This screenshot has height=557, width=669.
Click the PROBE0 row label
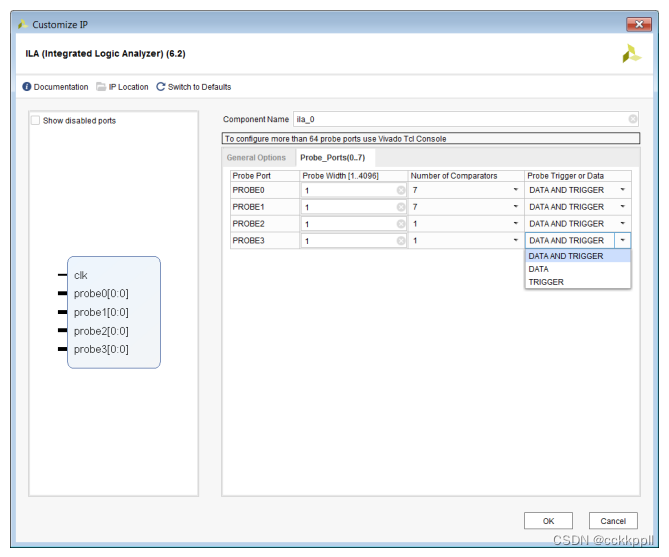pos(248,190)
